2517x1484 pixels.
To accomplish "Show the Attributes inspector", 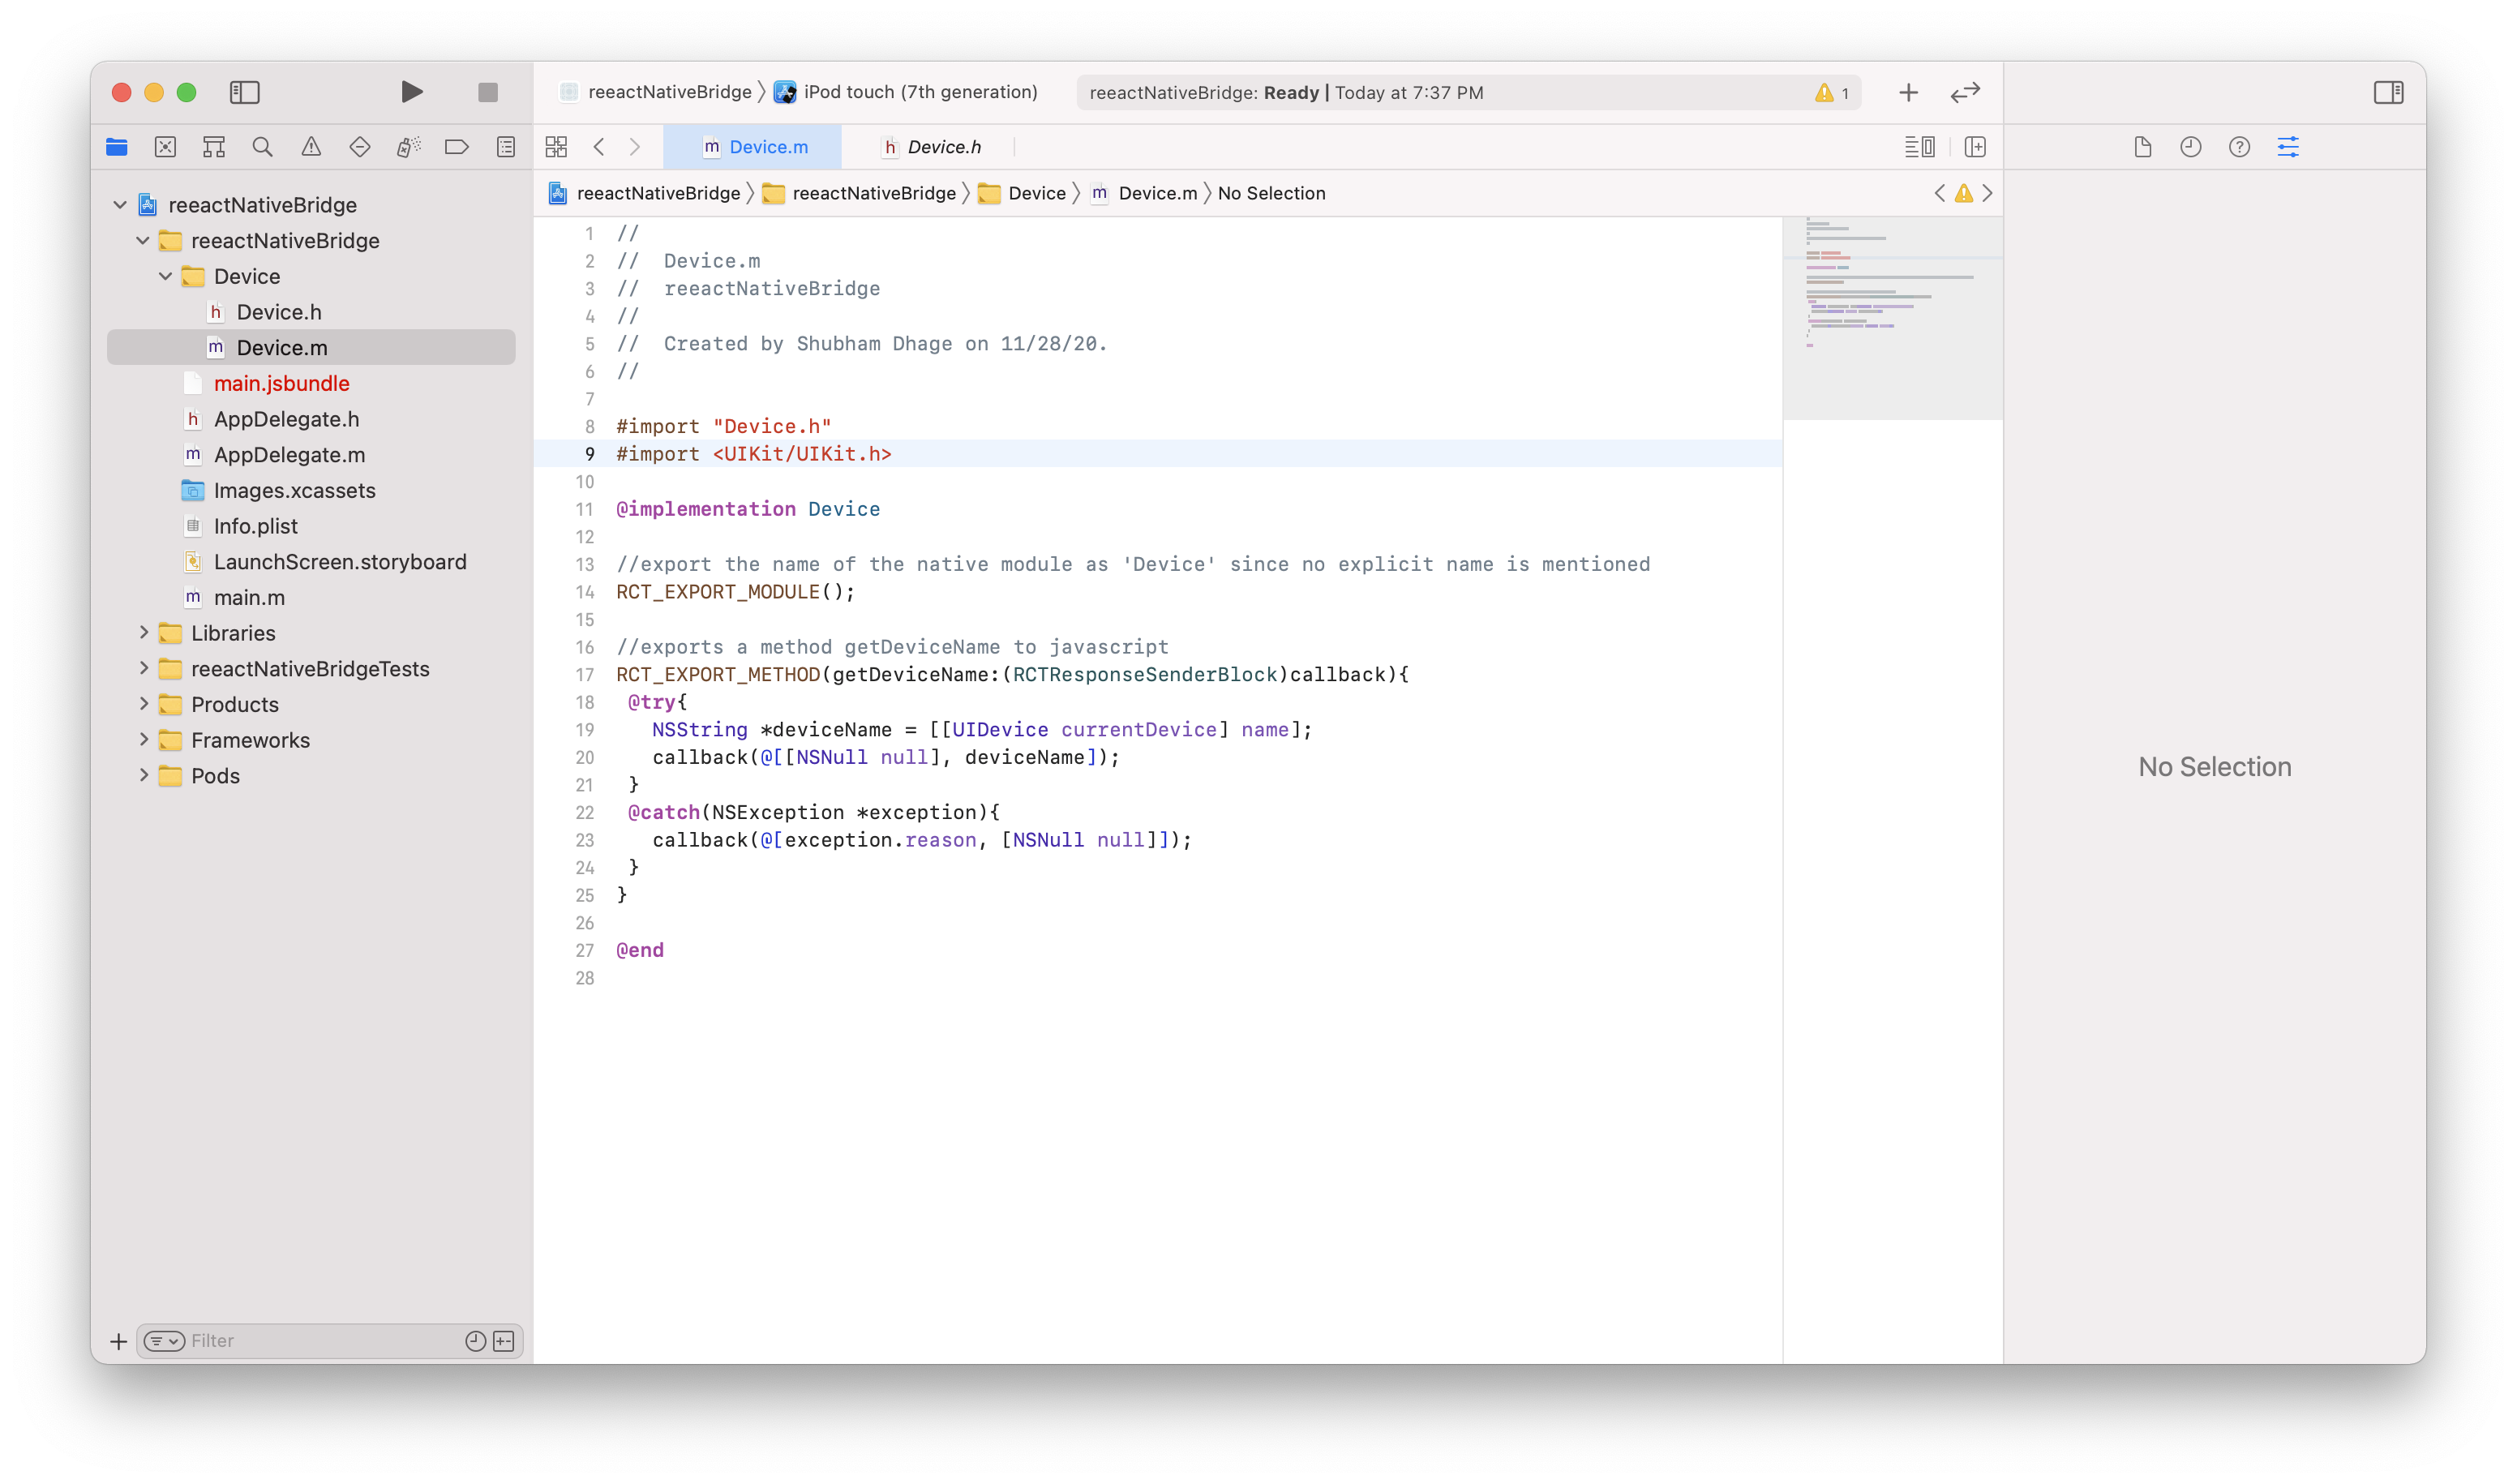I will point(2288,147).
